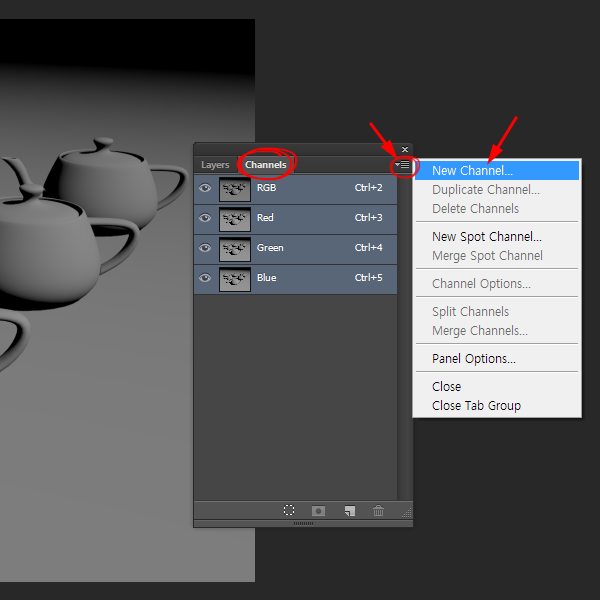Viewport: 600px width, 600px height.
Task: Select the Green channel name
Action: tap(270, 248)
